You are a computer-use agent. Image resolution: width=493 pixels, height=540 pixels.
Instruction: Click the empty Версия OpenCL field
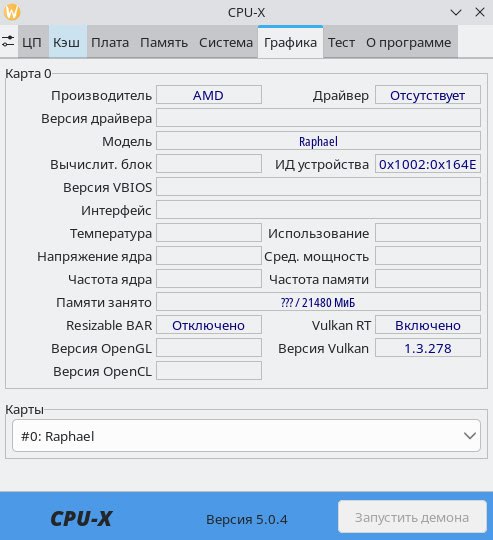pyautogui.click(x=209, y=371)
